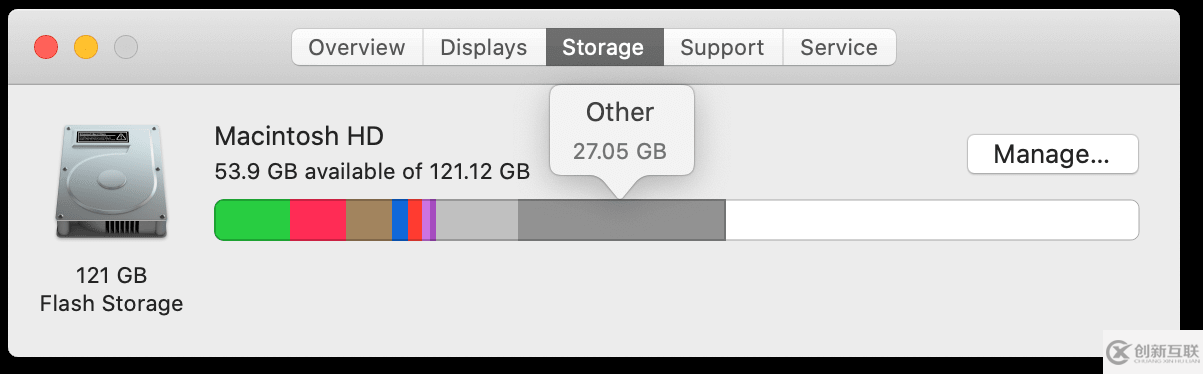Click the light gray storage segment

tap(477, 220)
